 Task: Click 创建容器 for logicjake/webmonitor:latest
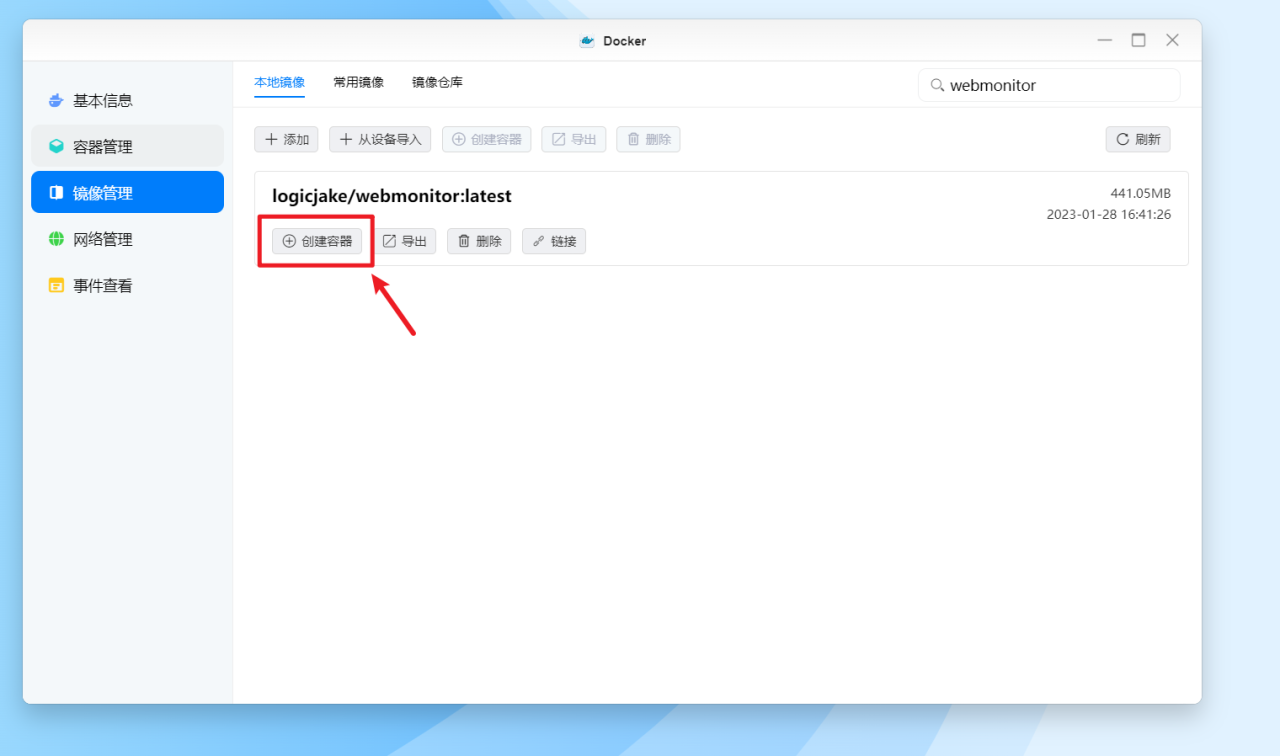[318, 241]
